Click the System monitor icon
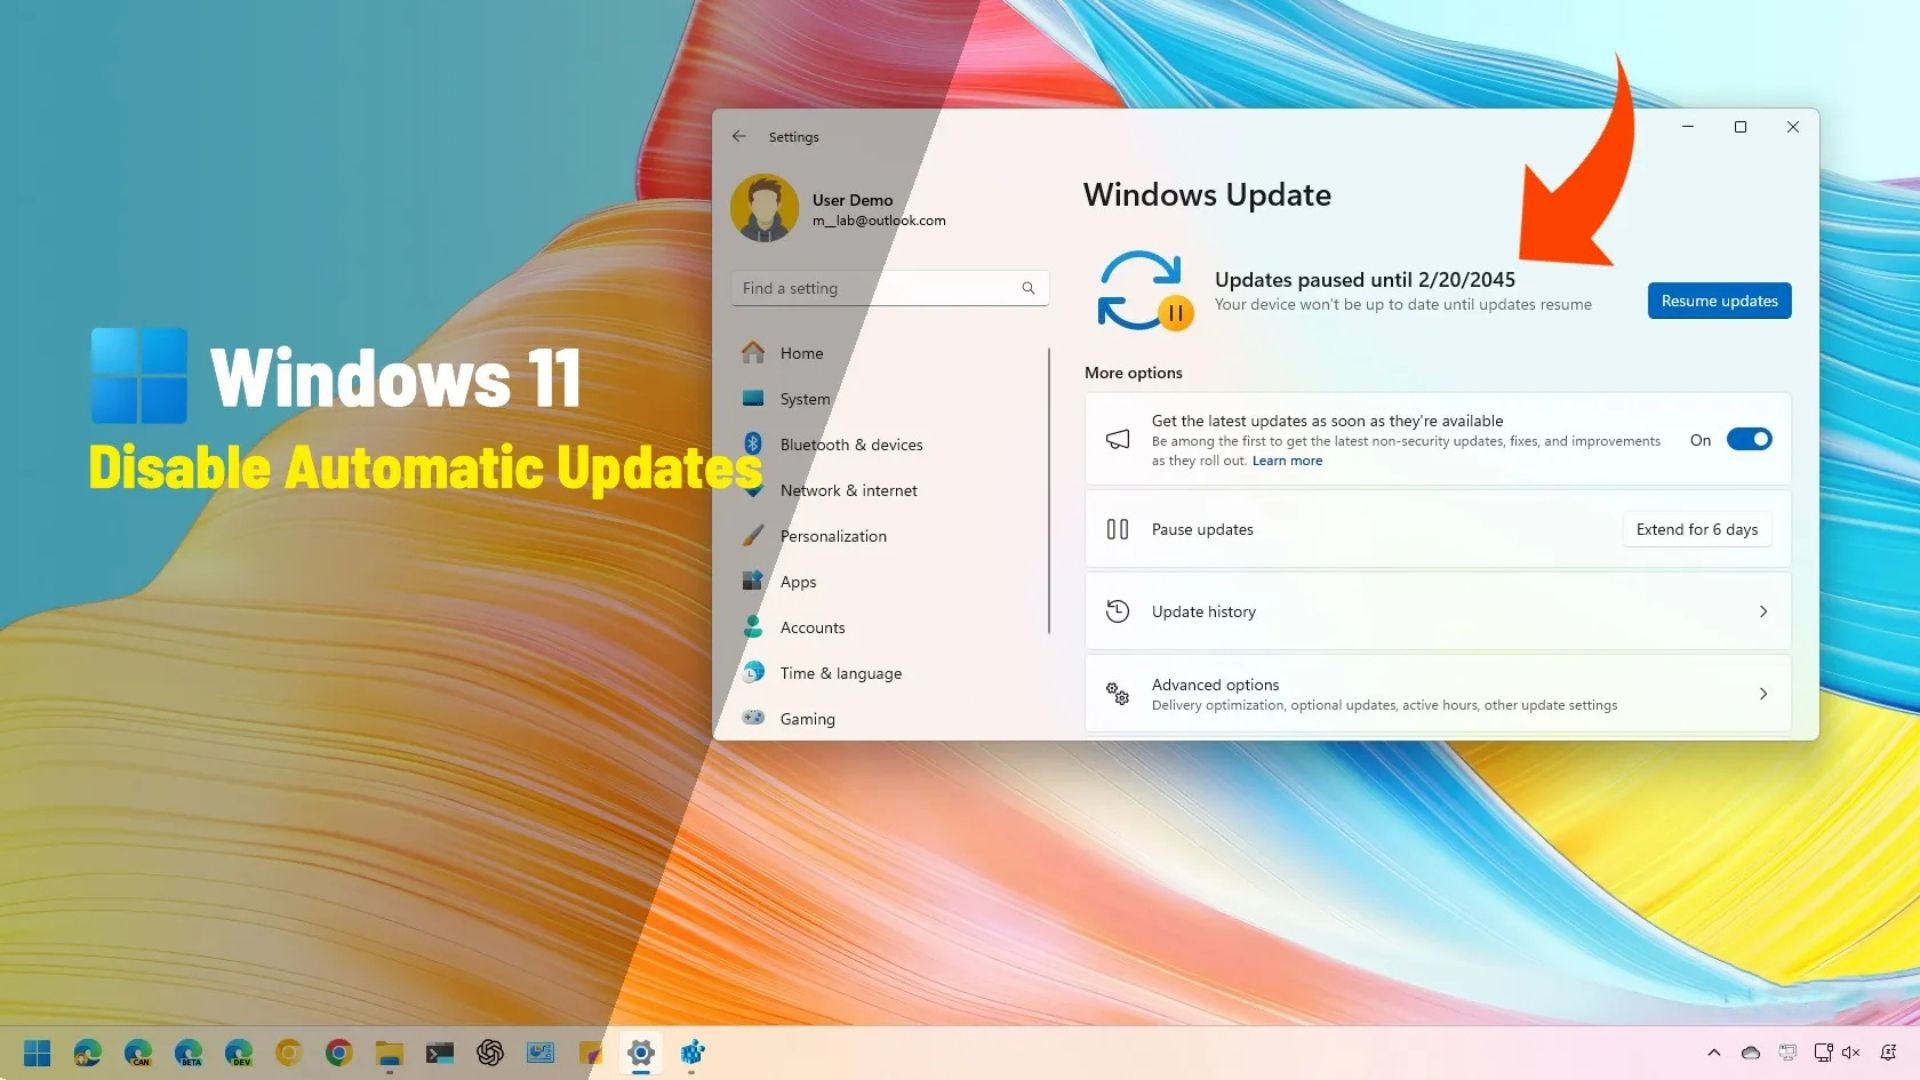Screen dimensions: 1920x1080 tap(753, 398)
